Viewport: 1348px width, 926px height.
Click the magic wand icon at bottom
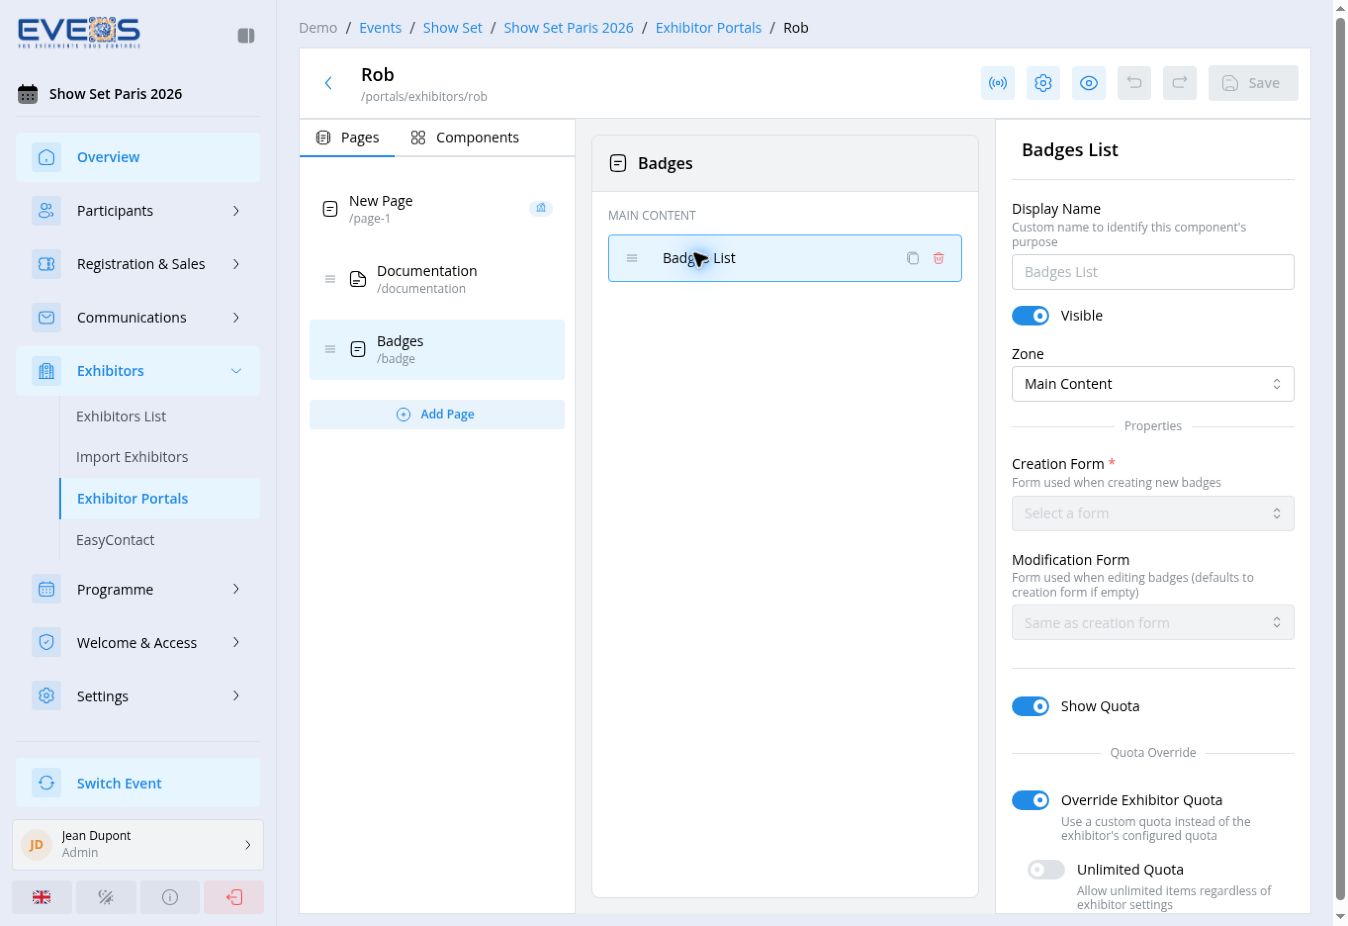coord(106,897)
